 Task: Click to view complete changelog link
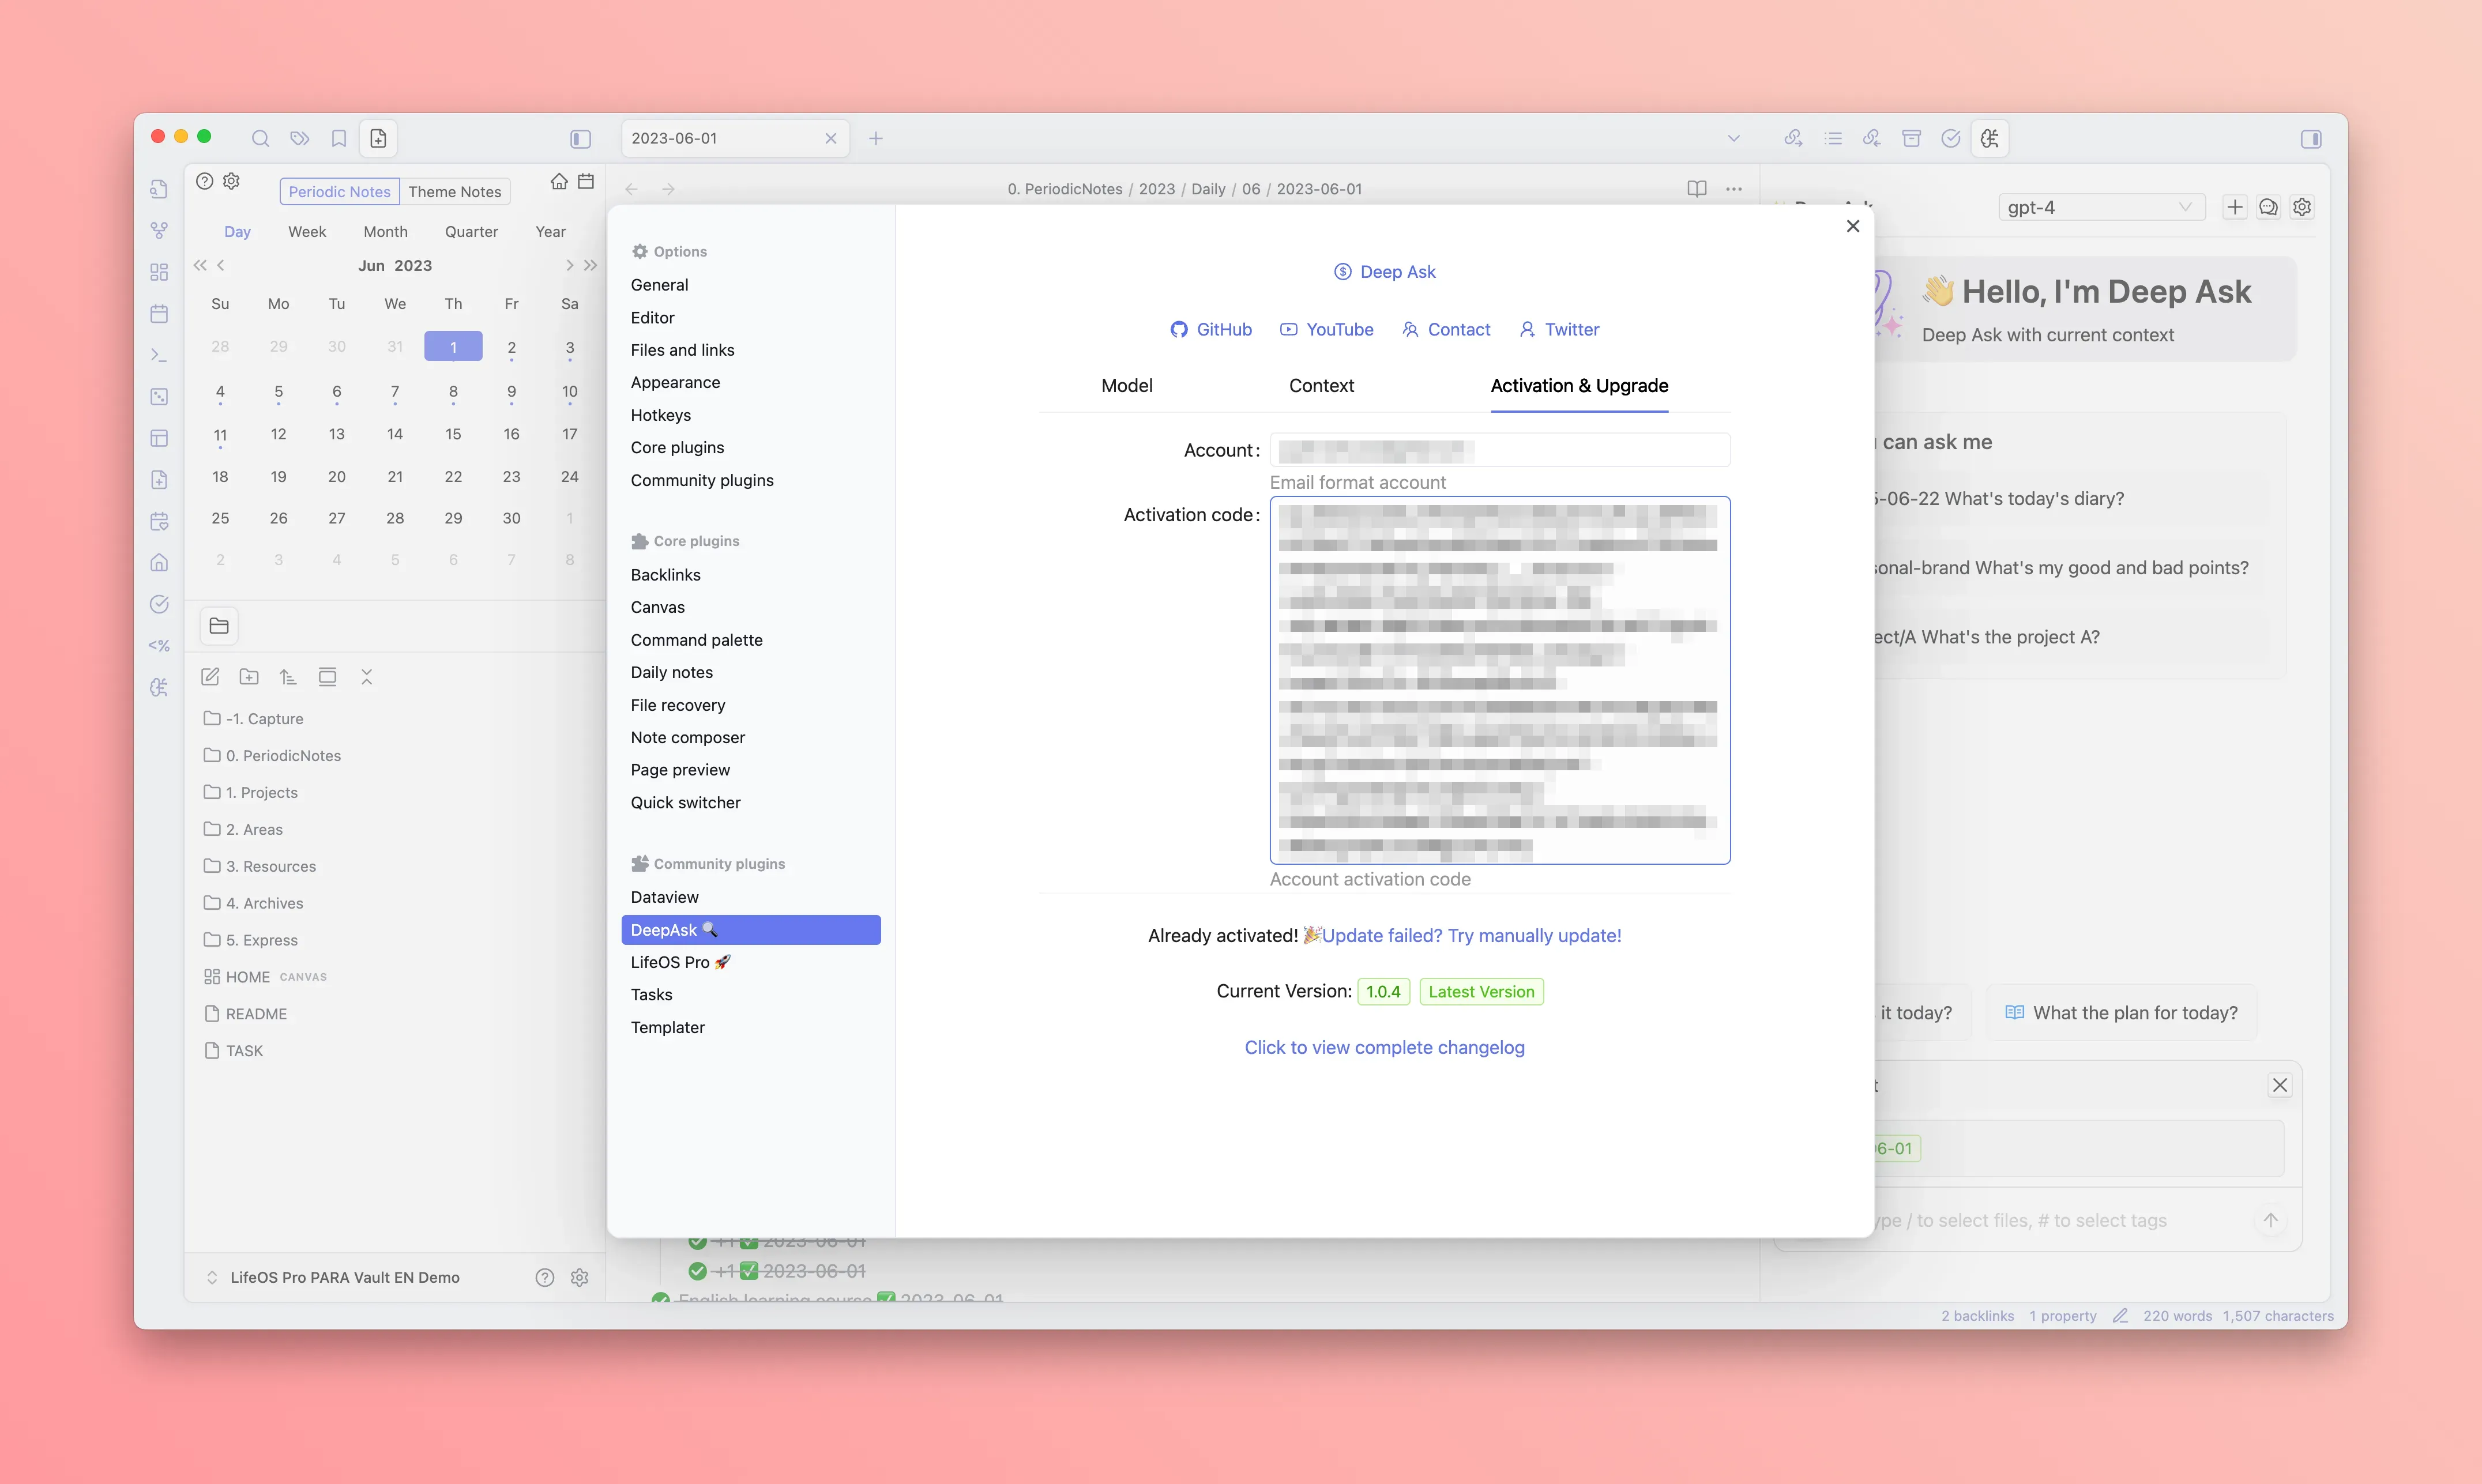(1384, 1047)
